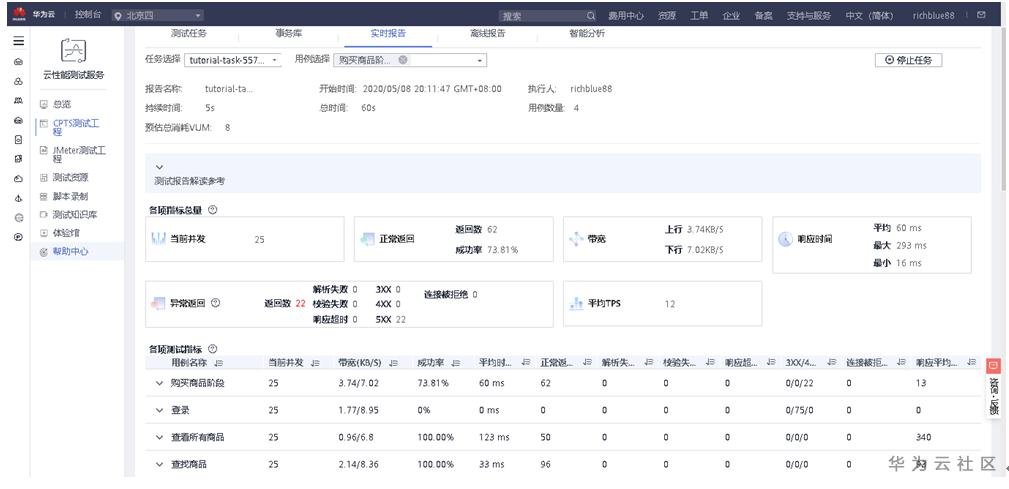Open the 费用中心 link

tap(626, 15)
